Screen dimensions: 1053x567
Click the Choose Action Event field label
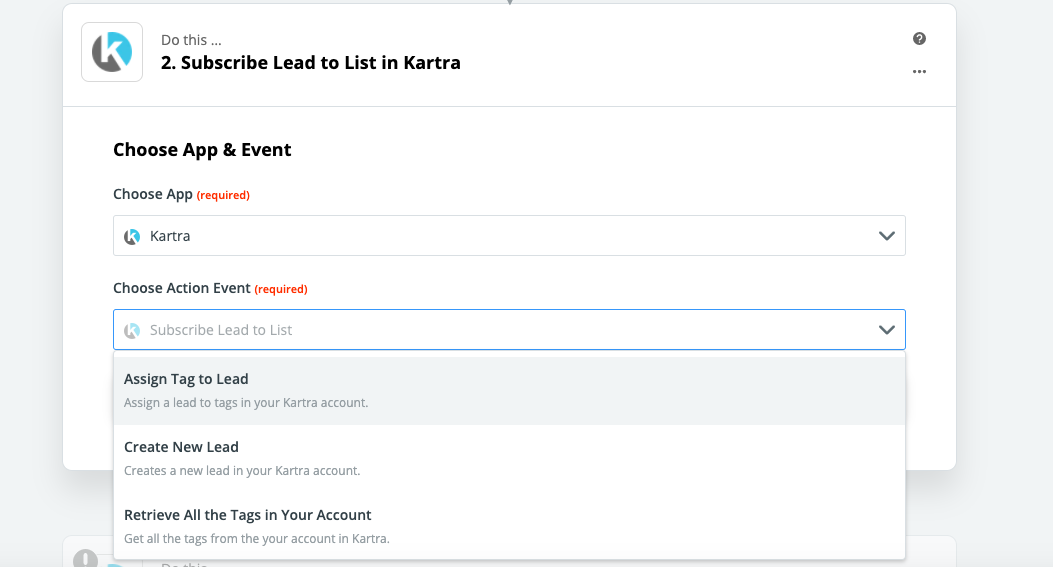point(181,288)
